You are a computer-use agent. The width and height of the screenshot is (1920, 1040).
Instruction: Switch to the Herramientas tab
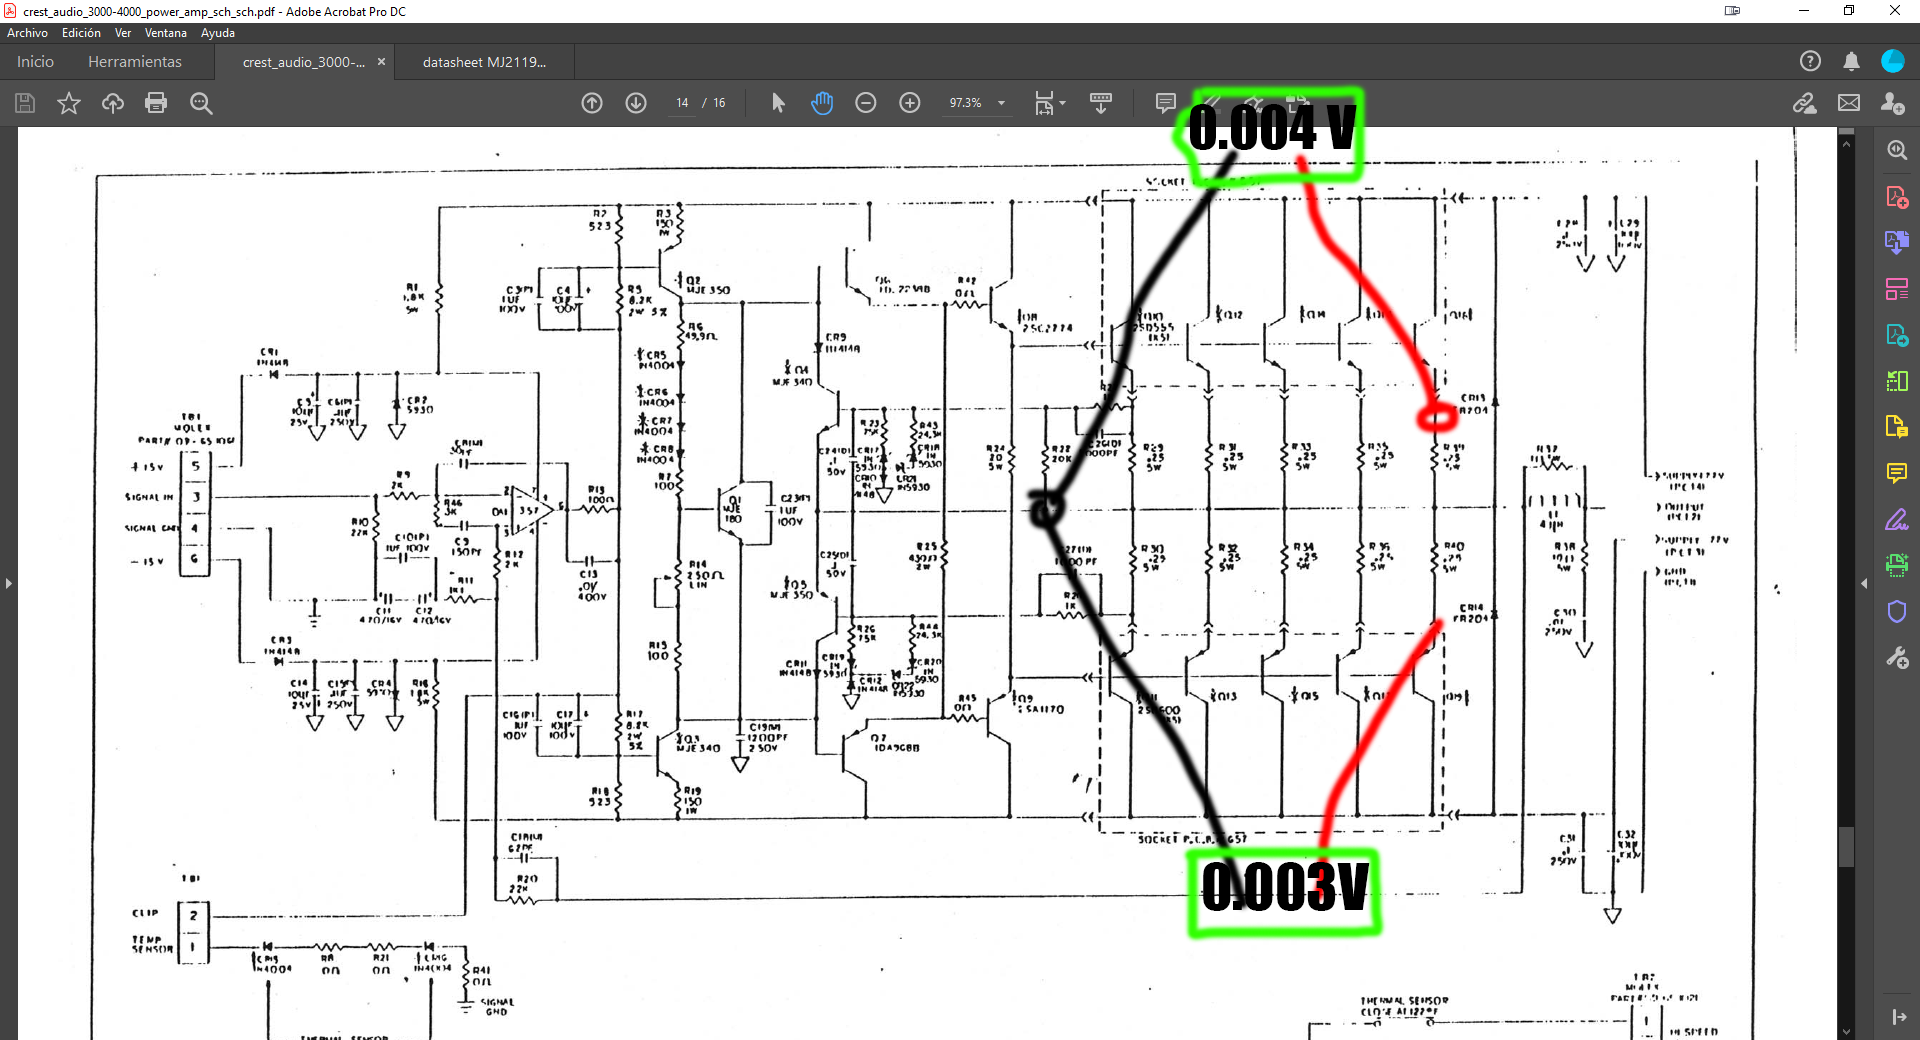click(x=135, y=62)
